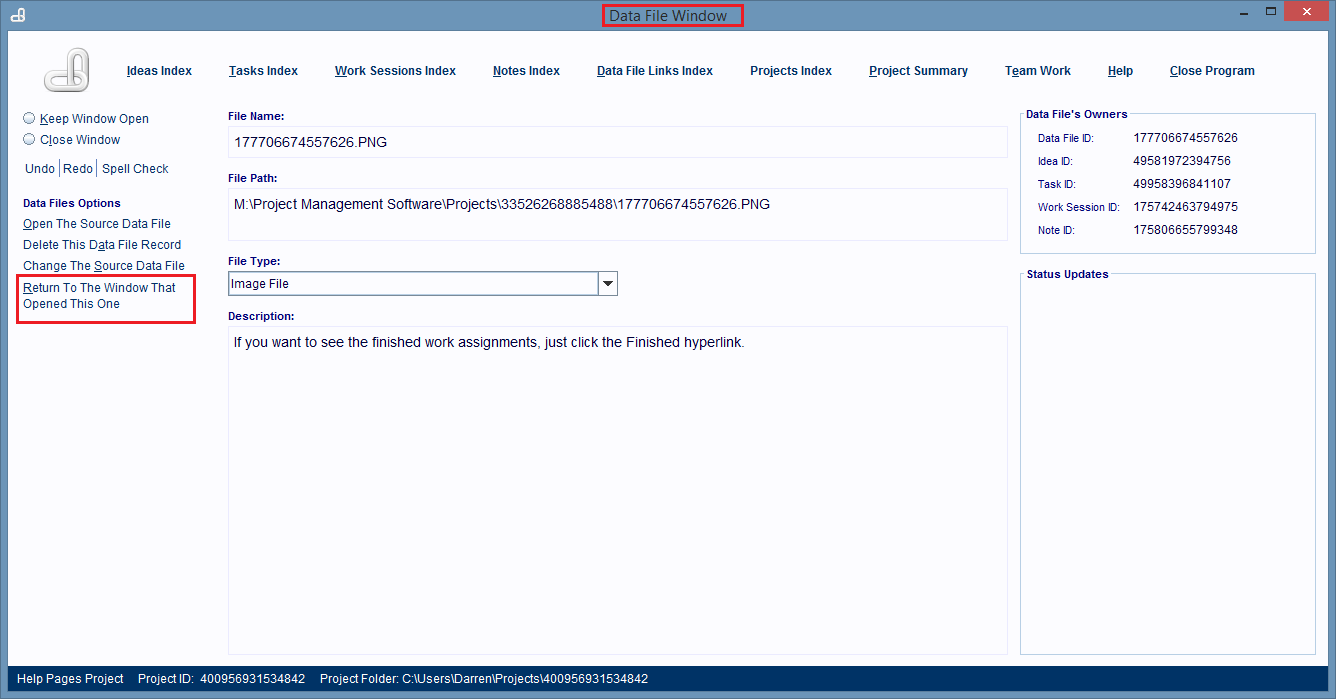Viewport: 1336px width, 699px height.
Task: Click into the File Path field
Action: 617,214
